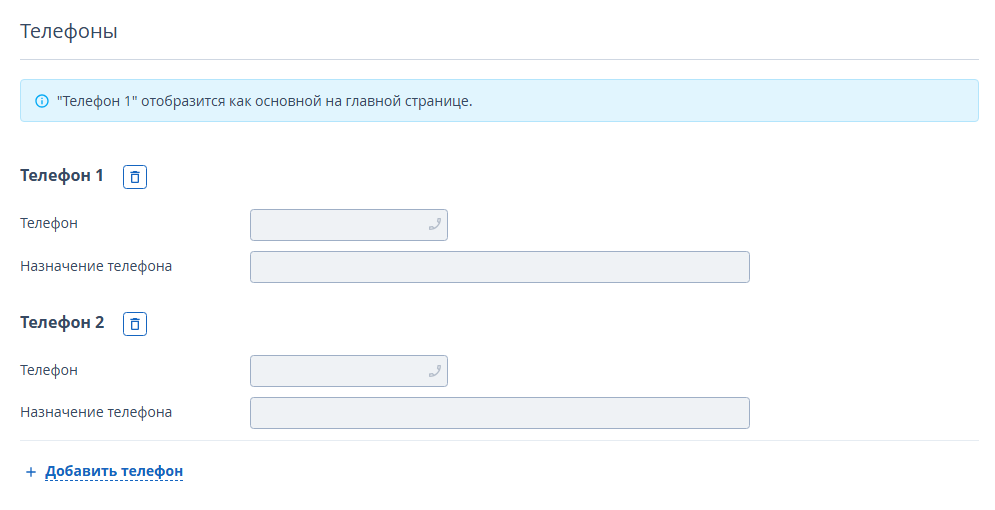Screen dimensions: 995x510
Task: Select the Телефон 1 heading
Action: coord(62,176)
